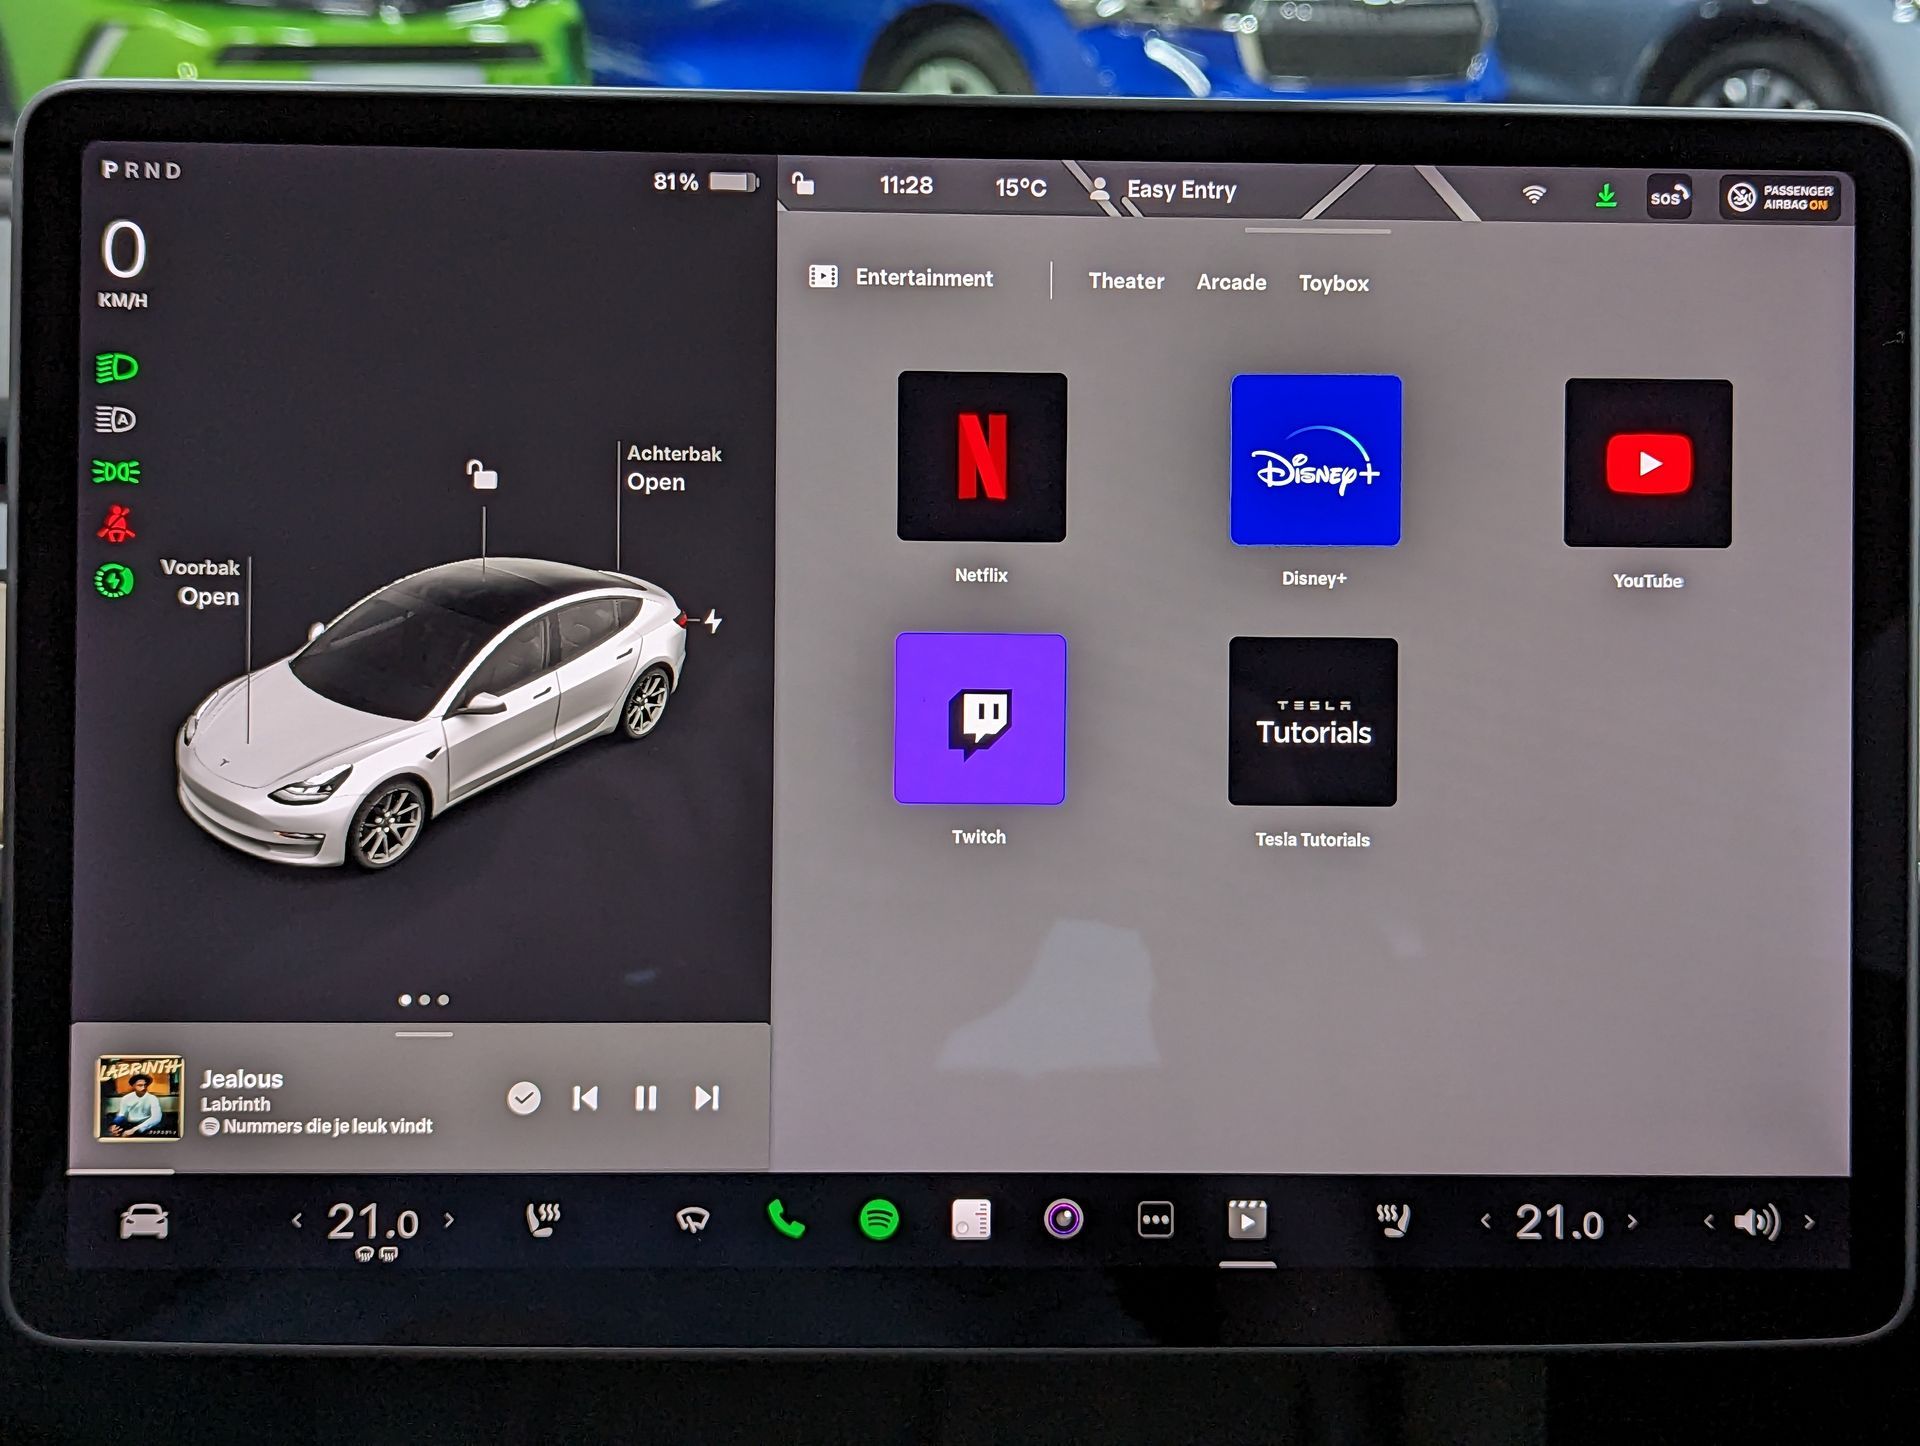The width and height of the screenshot is (1920, 1446).
Task: Toggle the auto high beam icon
Action: click(116, 419)
